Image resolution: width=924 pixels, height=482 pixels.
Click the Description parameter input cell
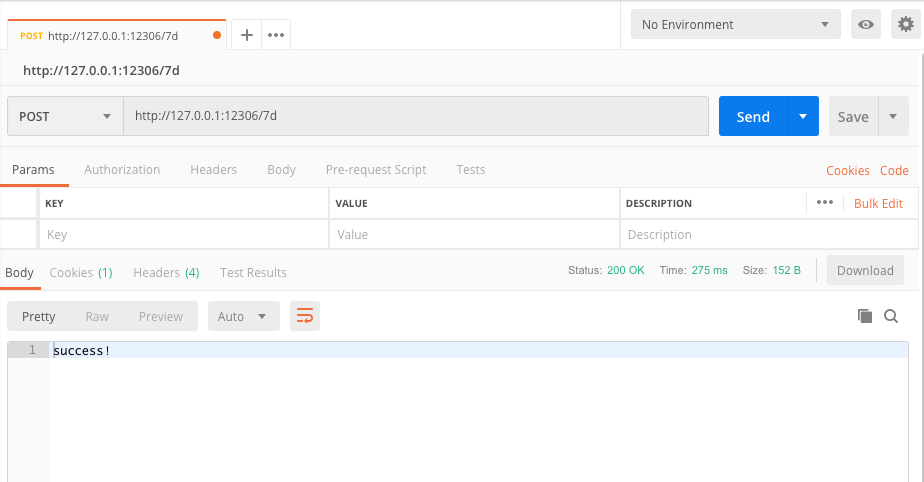(769, 235)
